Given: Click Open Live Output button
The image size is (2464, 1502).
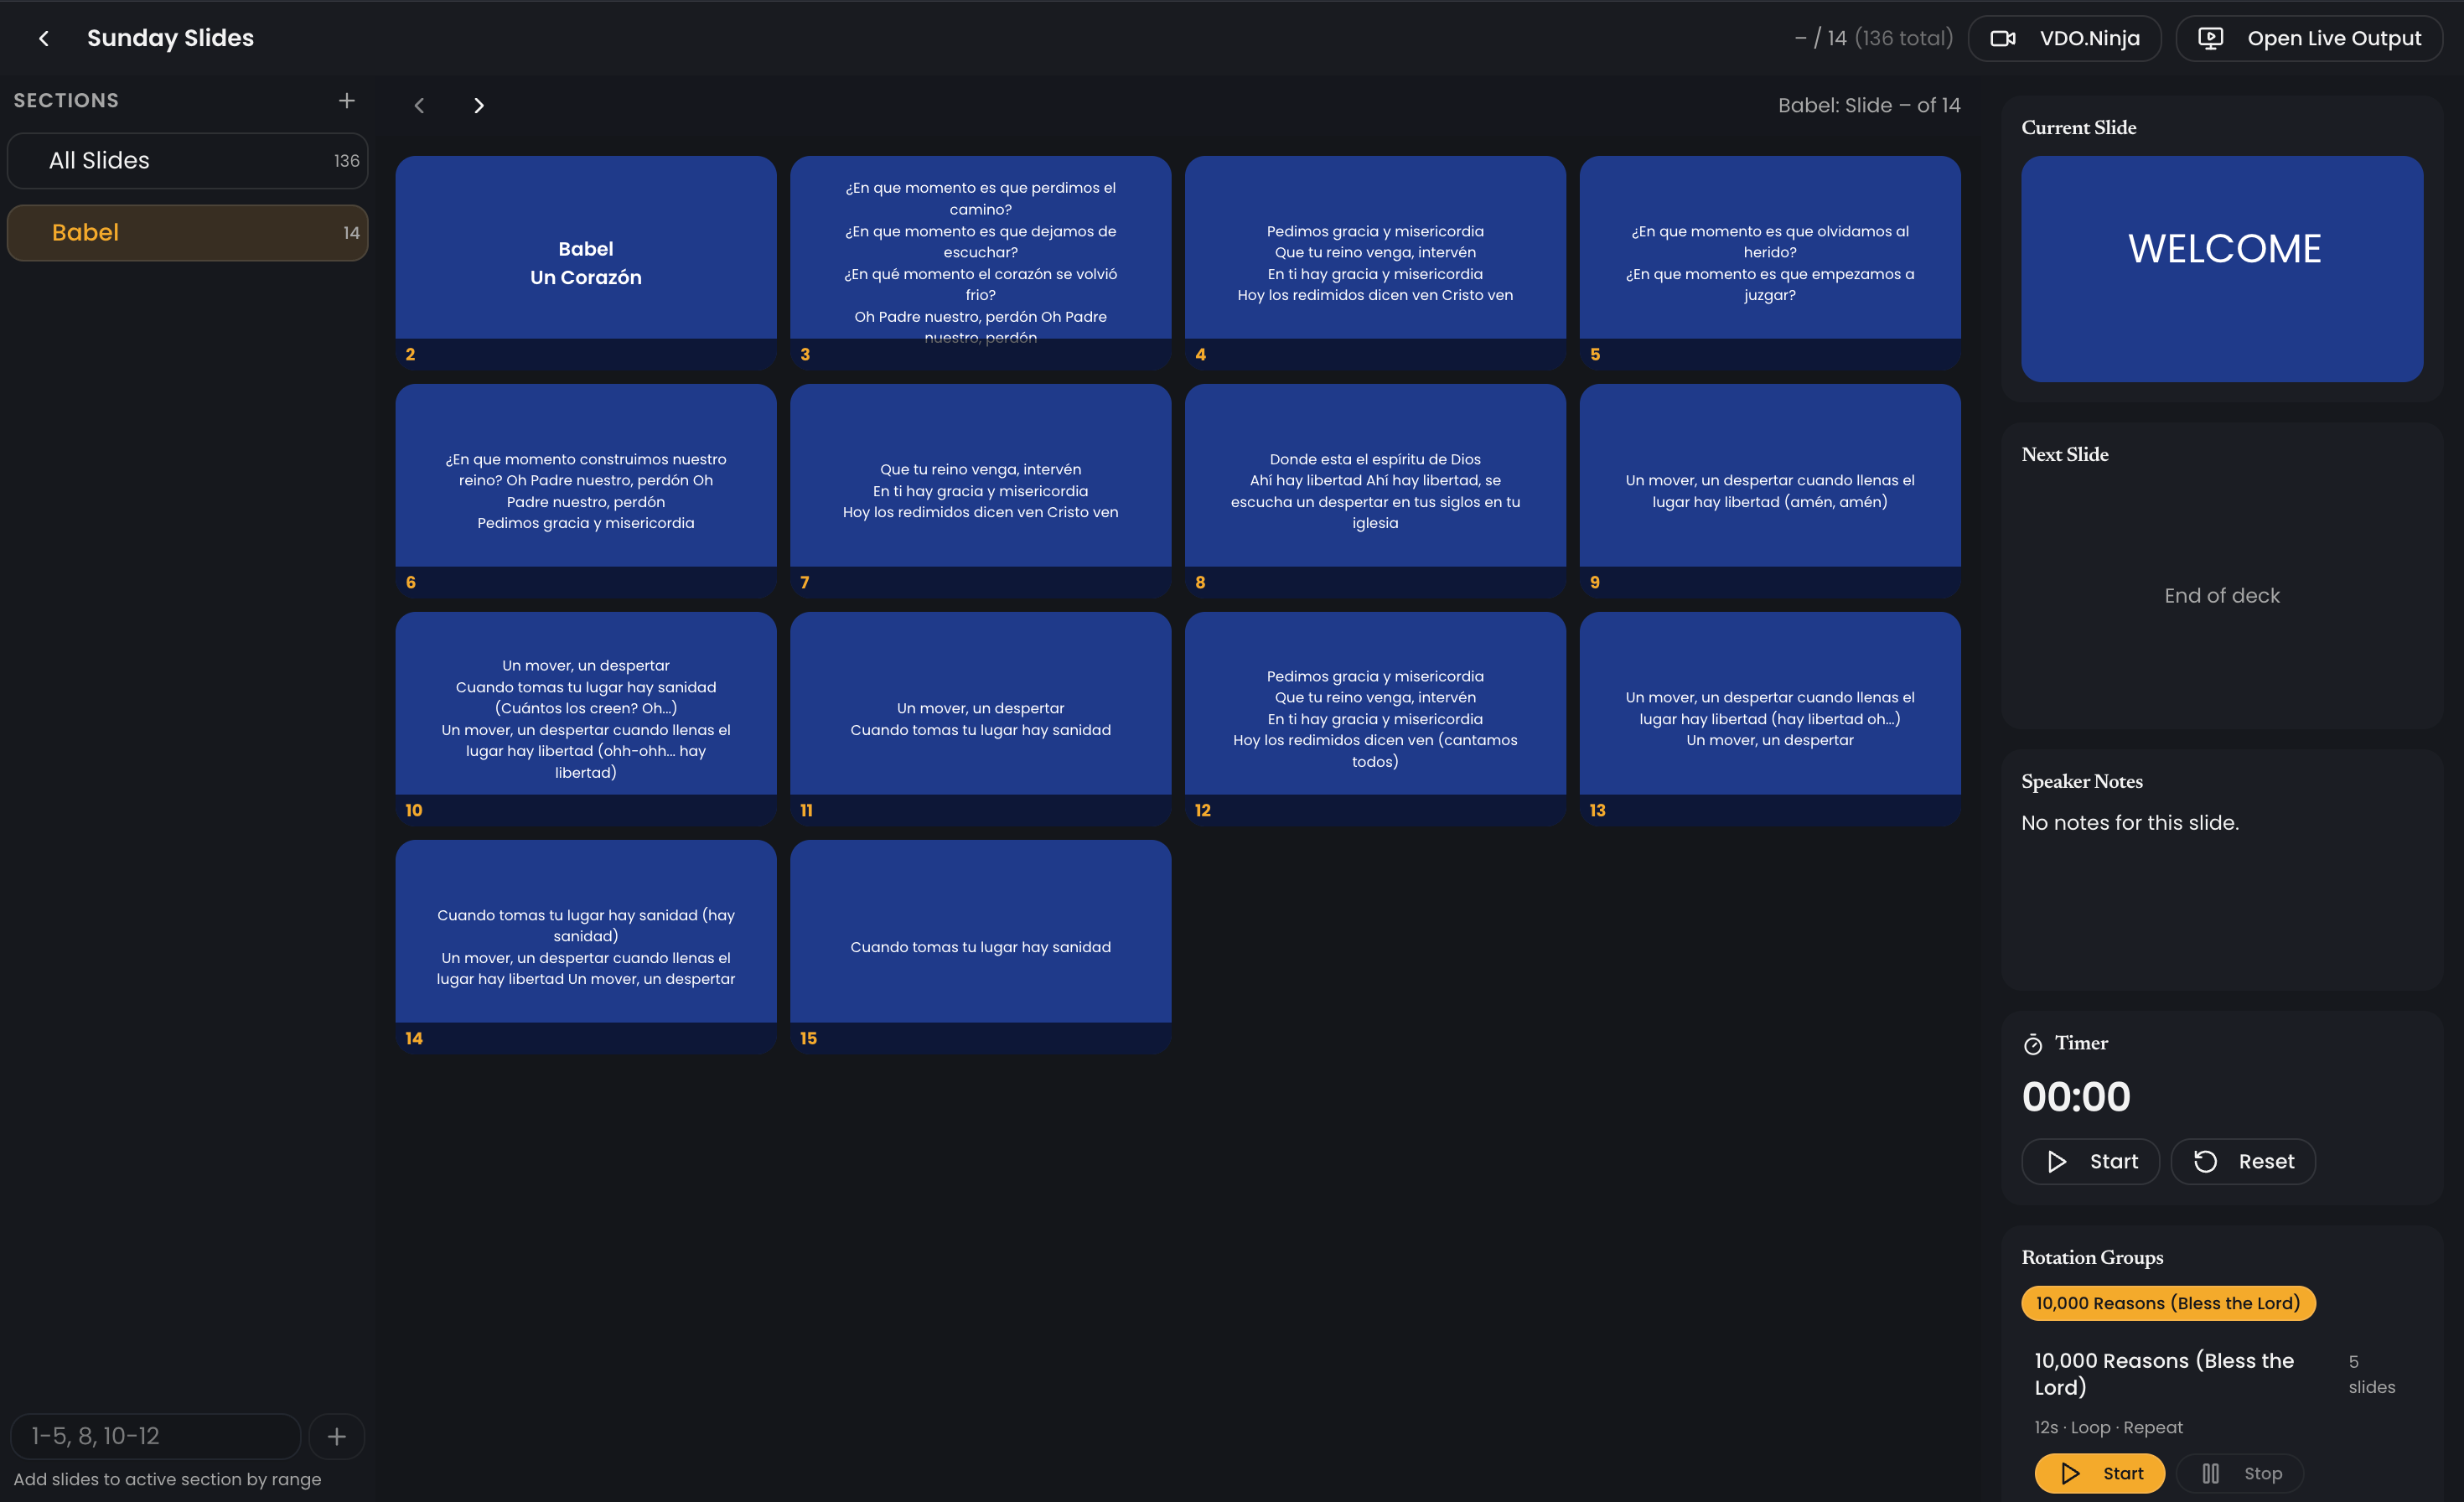Looking at the screenshot, I should tap(2308, 38).
